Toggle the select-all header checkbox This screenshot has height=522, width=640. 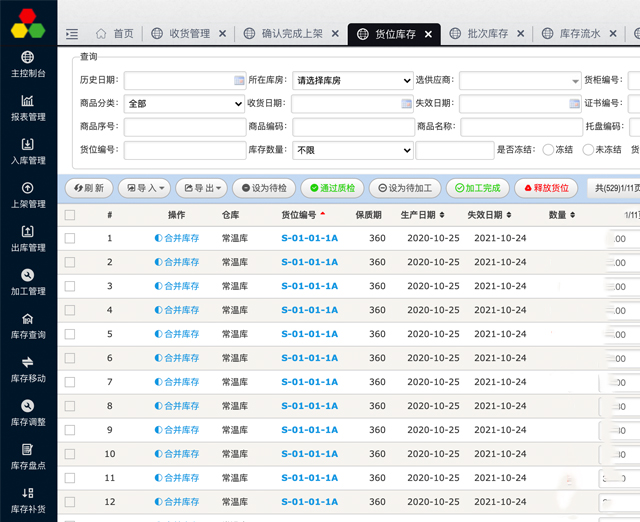(x=70, y=215)
